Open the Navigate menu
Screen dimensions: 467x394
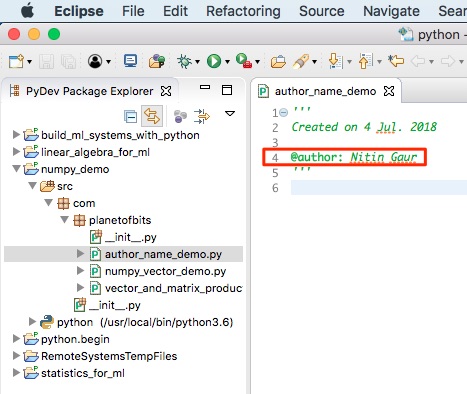coord(391,11)
